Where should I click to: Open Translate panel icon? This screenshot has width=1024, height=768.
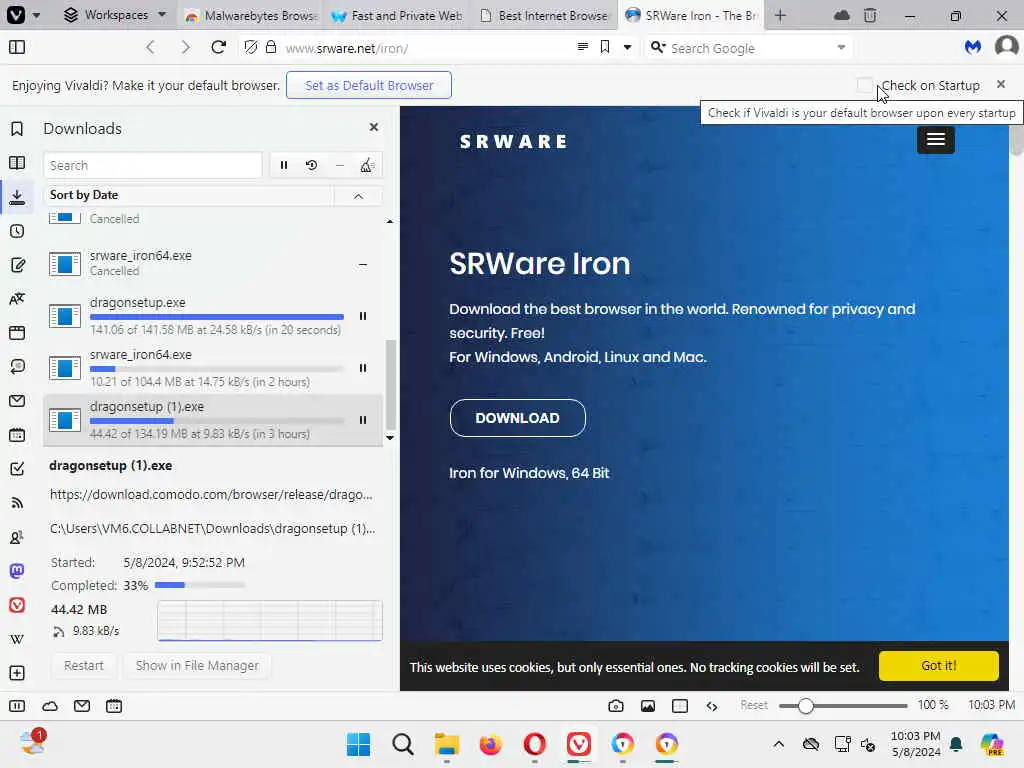pyautogui.click(x=17, y=298)
